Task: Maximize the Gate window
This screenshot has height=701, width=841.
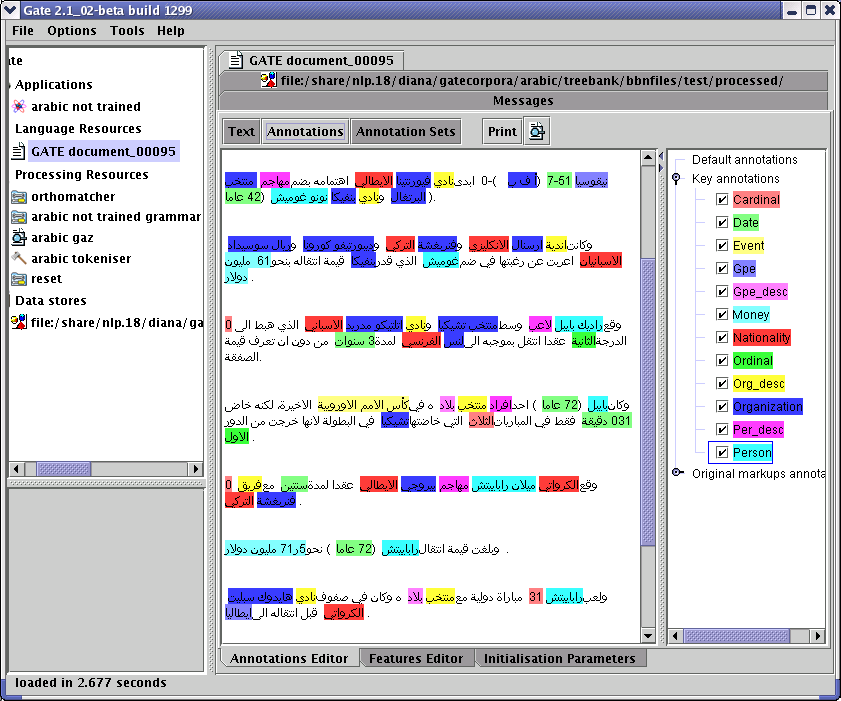Action: (812, 10)
